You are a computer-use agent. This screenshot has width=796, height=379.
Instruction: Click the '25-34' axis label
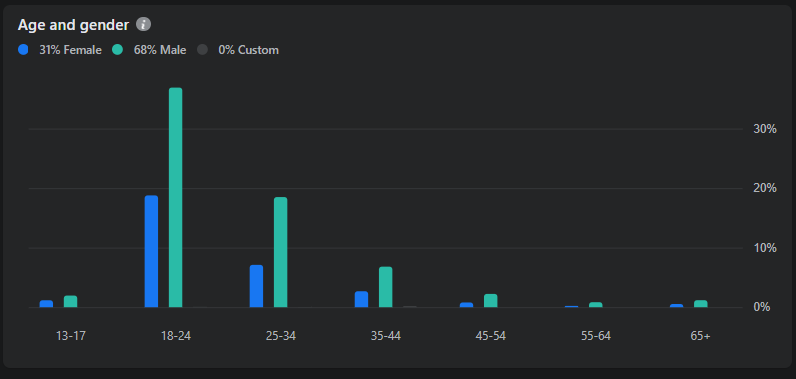tap(281, 336)
